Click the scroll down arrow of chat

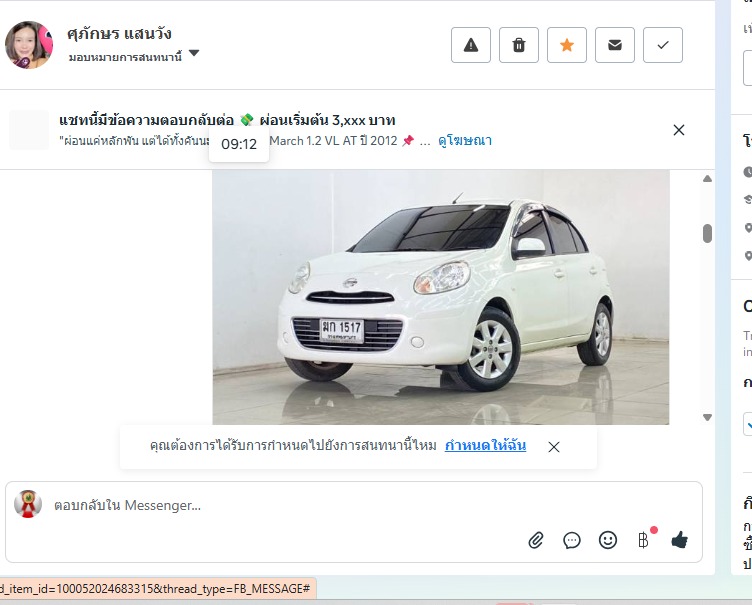707,417
